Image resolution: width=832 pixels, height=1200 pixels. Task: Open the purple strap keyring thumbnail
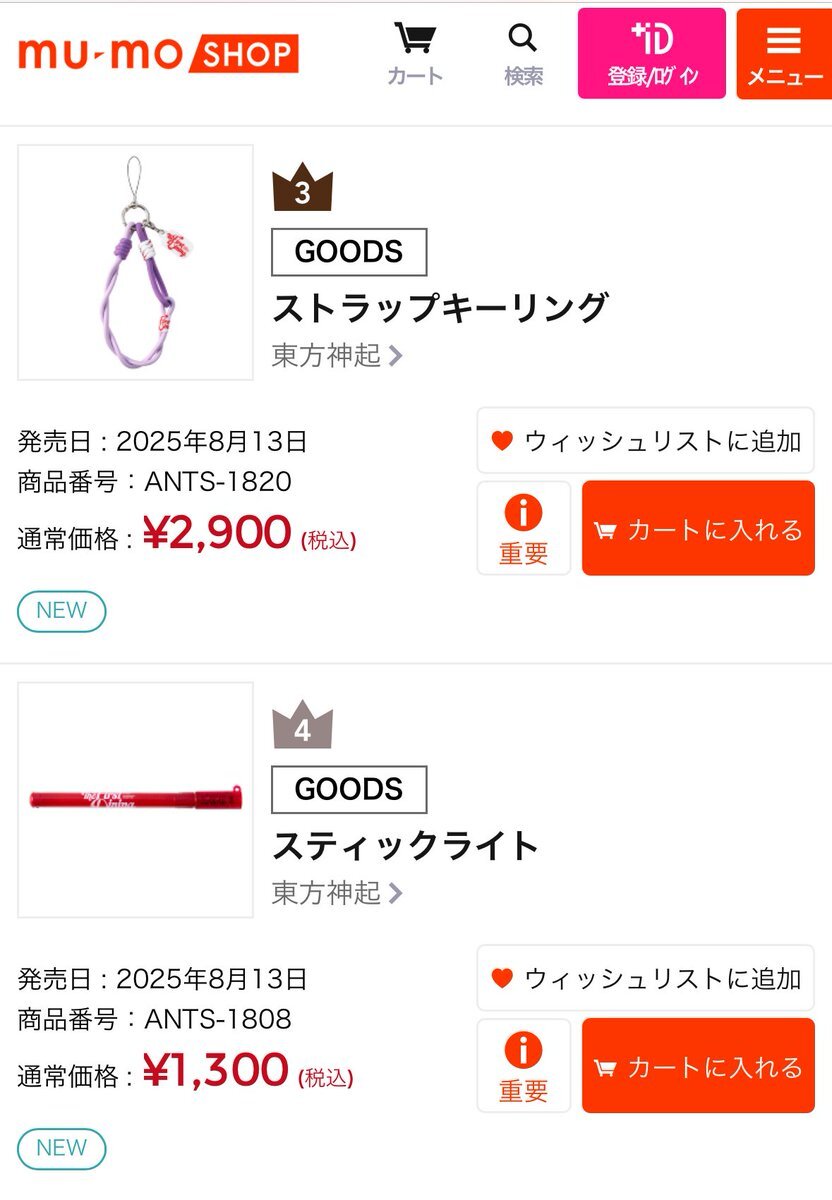(136, 262)
